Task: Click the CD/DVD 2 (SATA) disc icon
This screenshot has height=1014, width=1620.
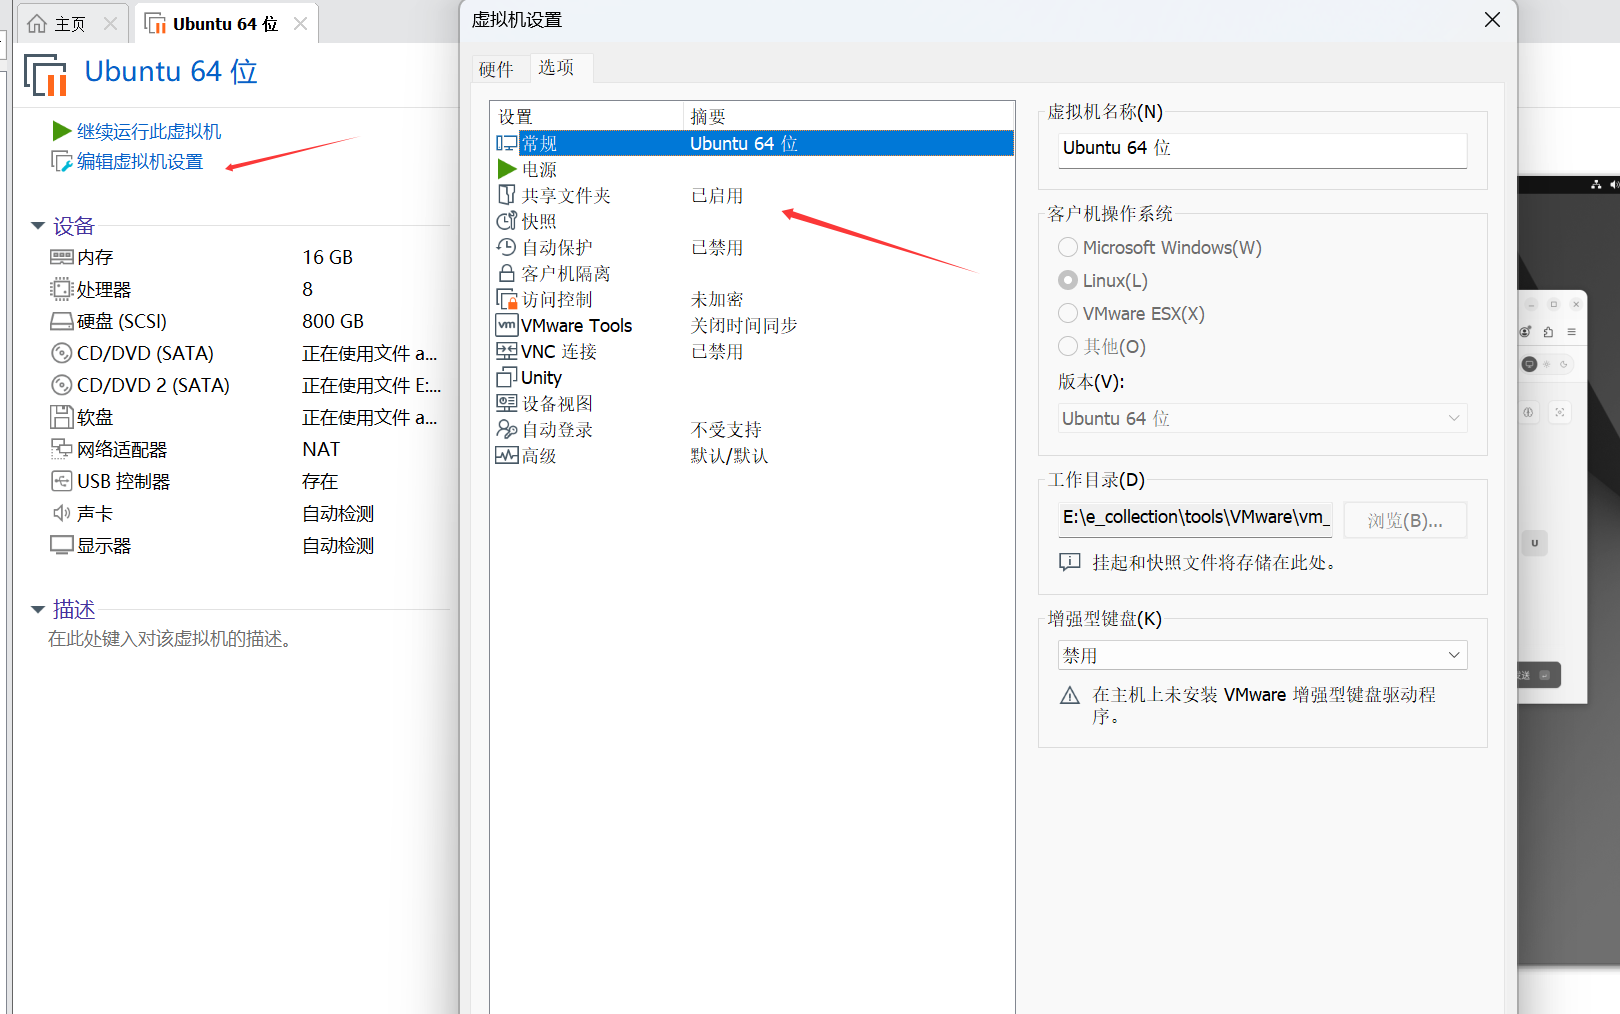Action: (x=62, y=386)
